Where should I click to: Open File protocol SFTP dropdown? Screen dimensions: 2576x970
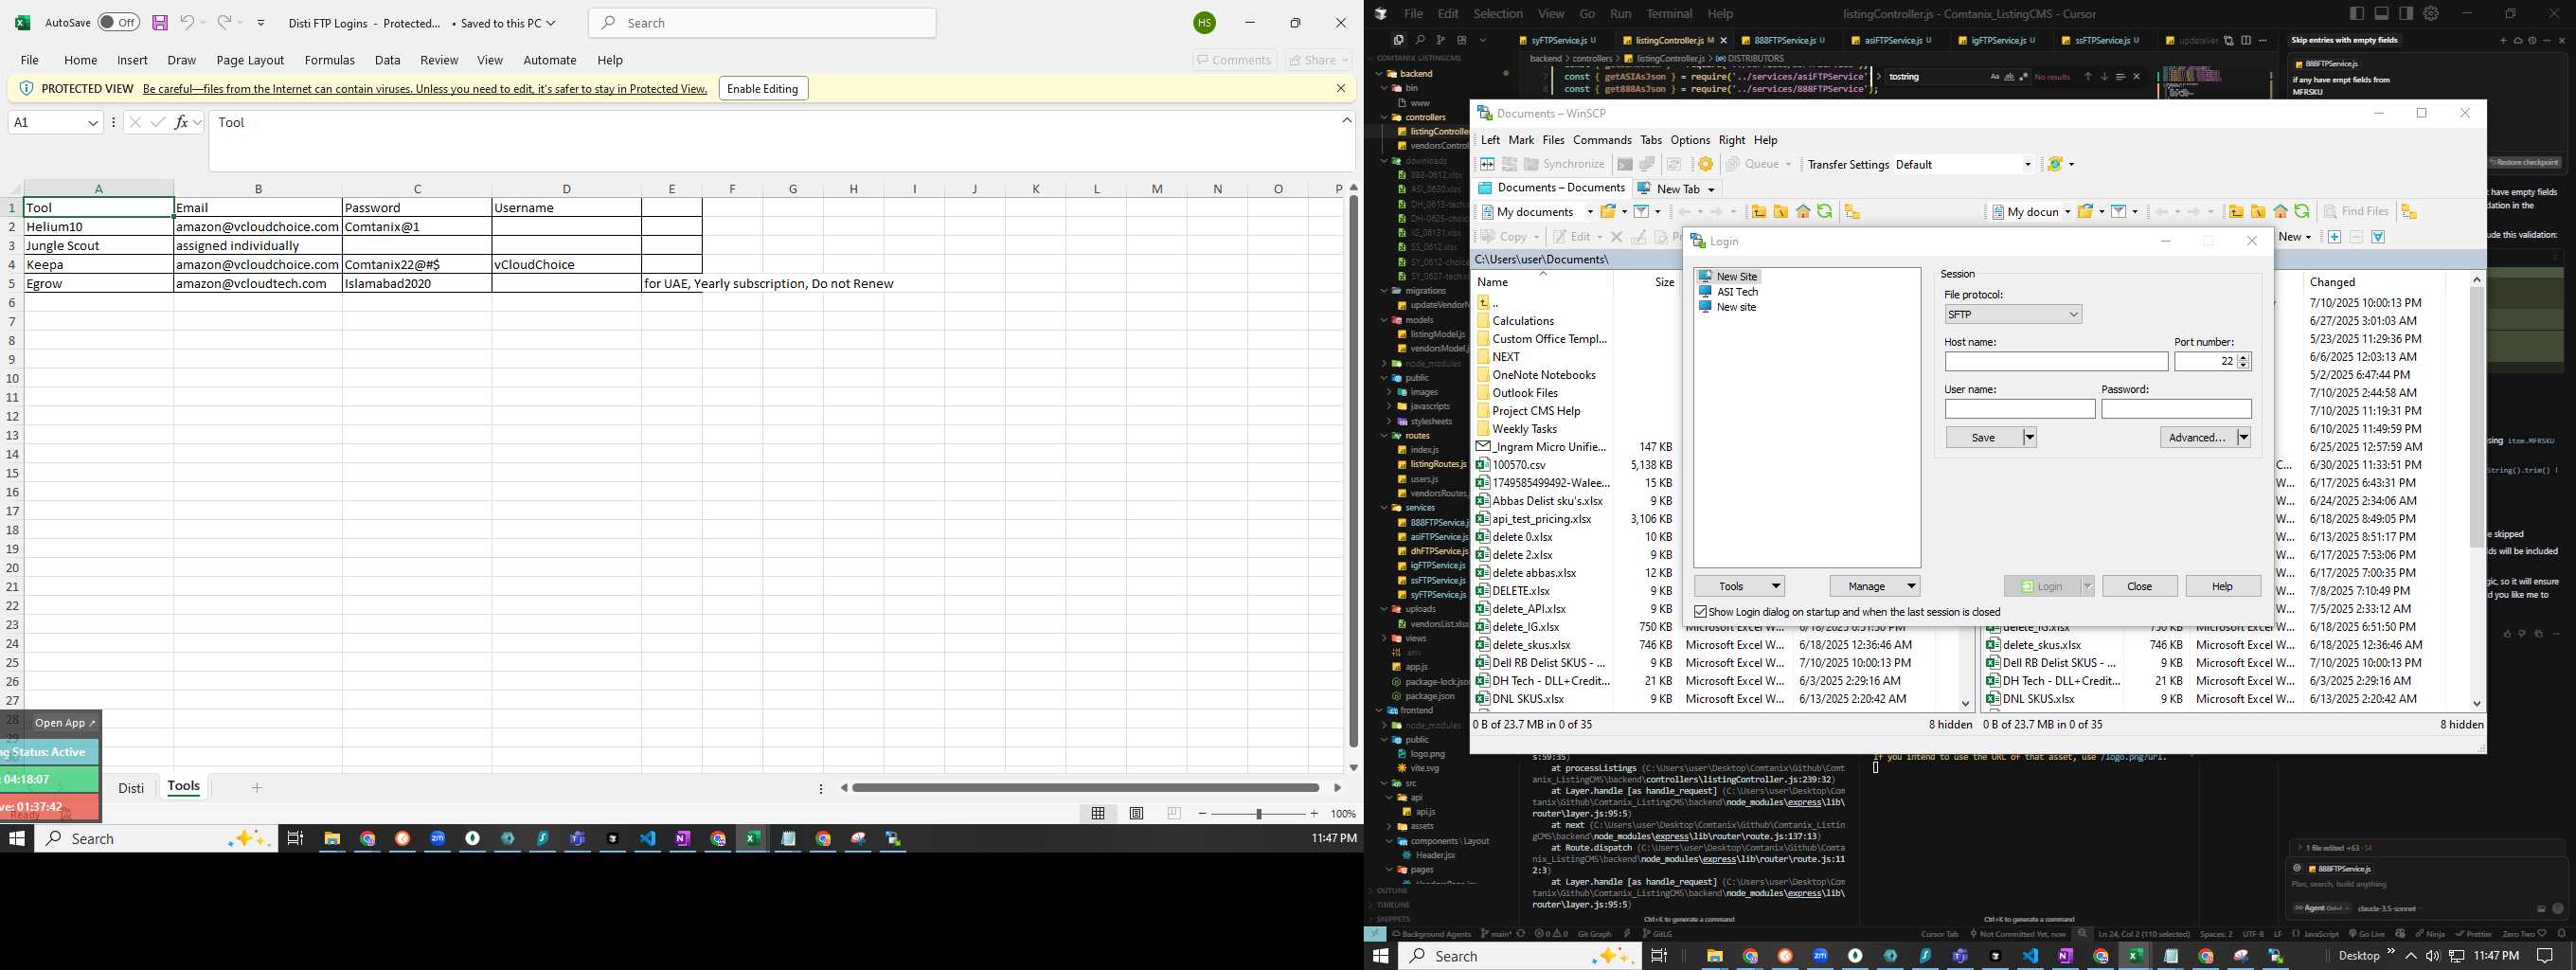tap(2013, 314)
